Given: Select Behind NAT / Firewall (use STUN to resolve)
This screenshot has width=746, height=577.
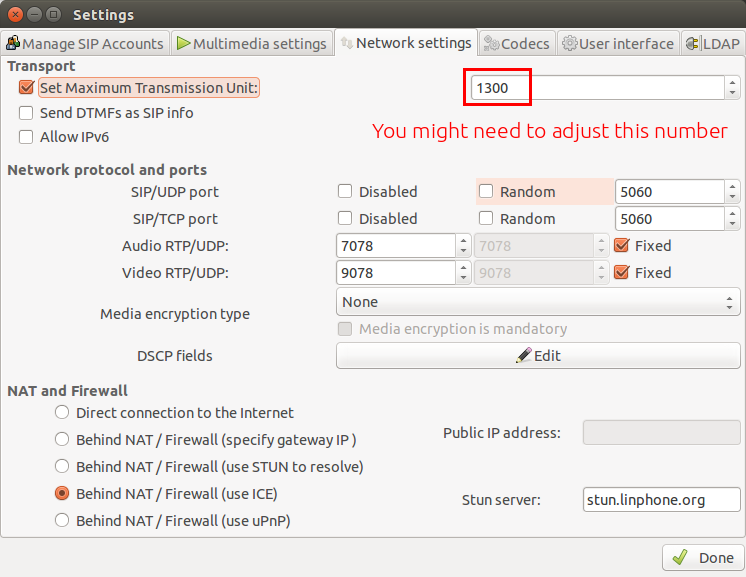Looking at the screenshot, I should point(62,466).
